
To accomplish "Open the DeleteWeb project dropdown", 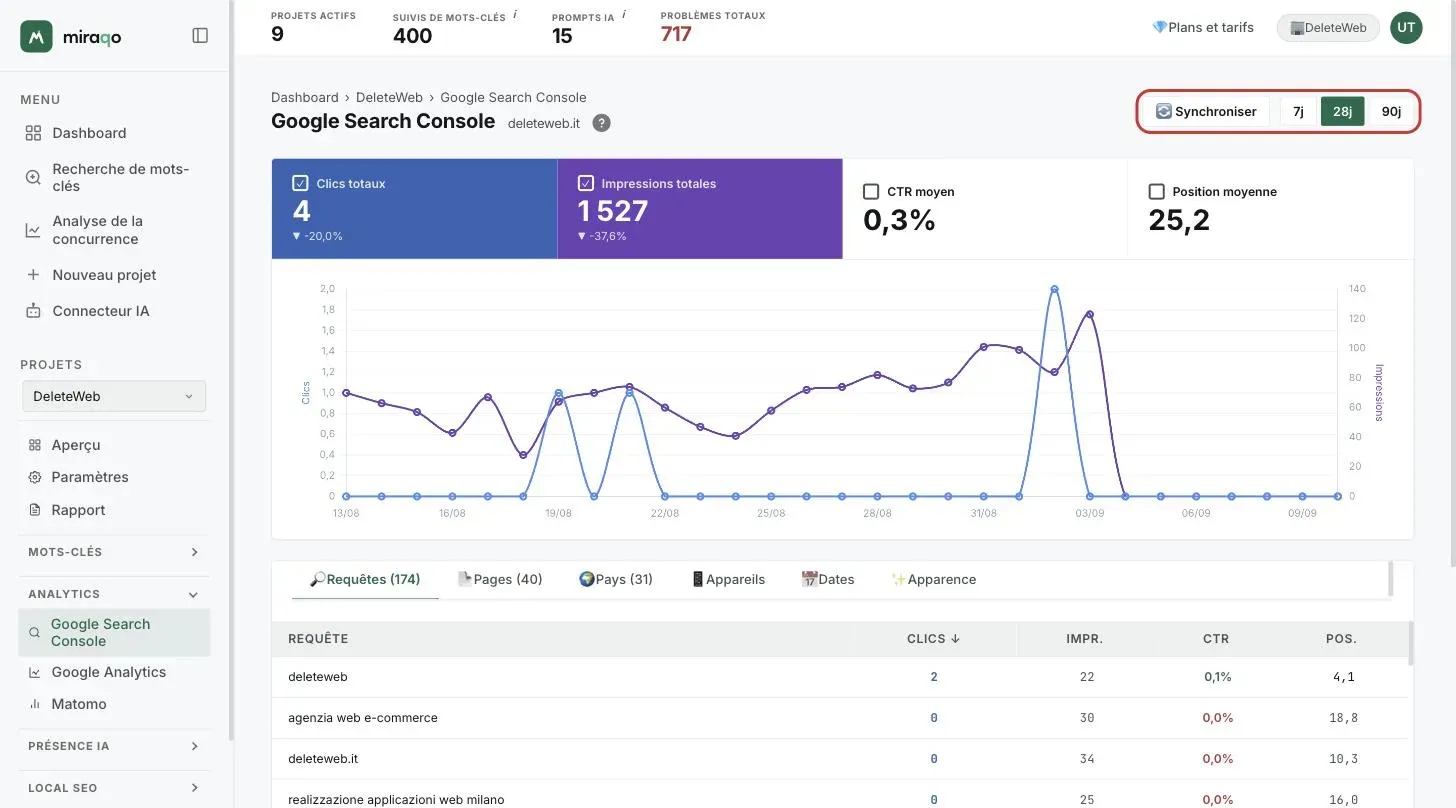I will coord(114,396).
